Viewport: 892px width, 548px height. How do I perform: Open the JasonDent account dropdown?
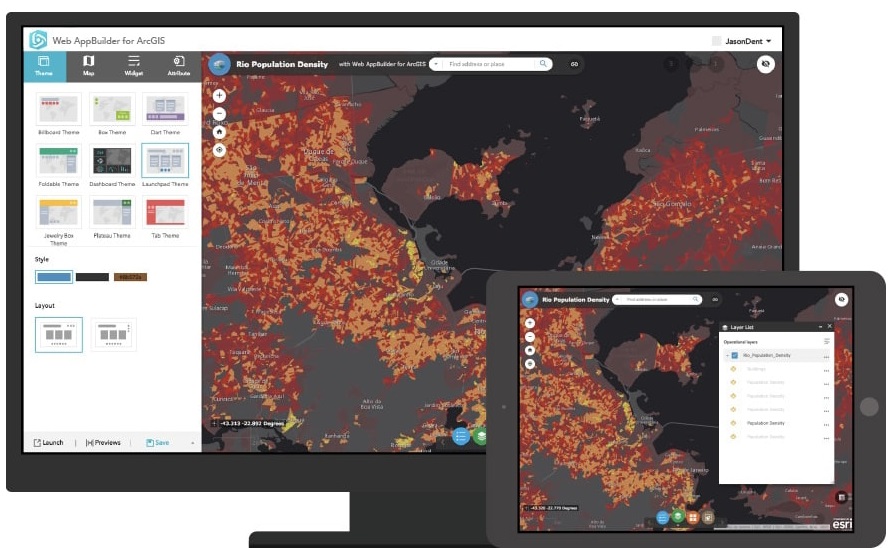pyautogui.click(x=748, y=41)
